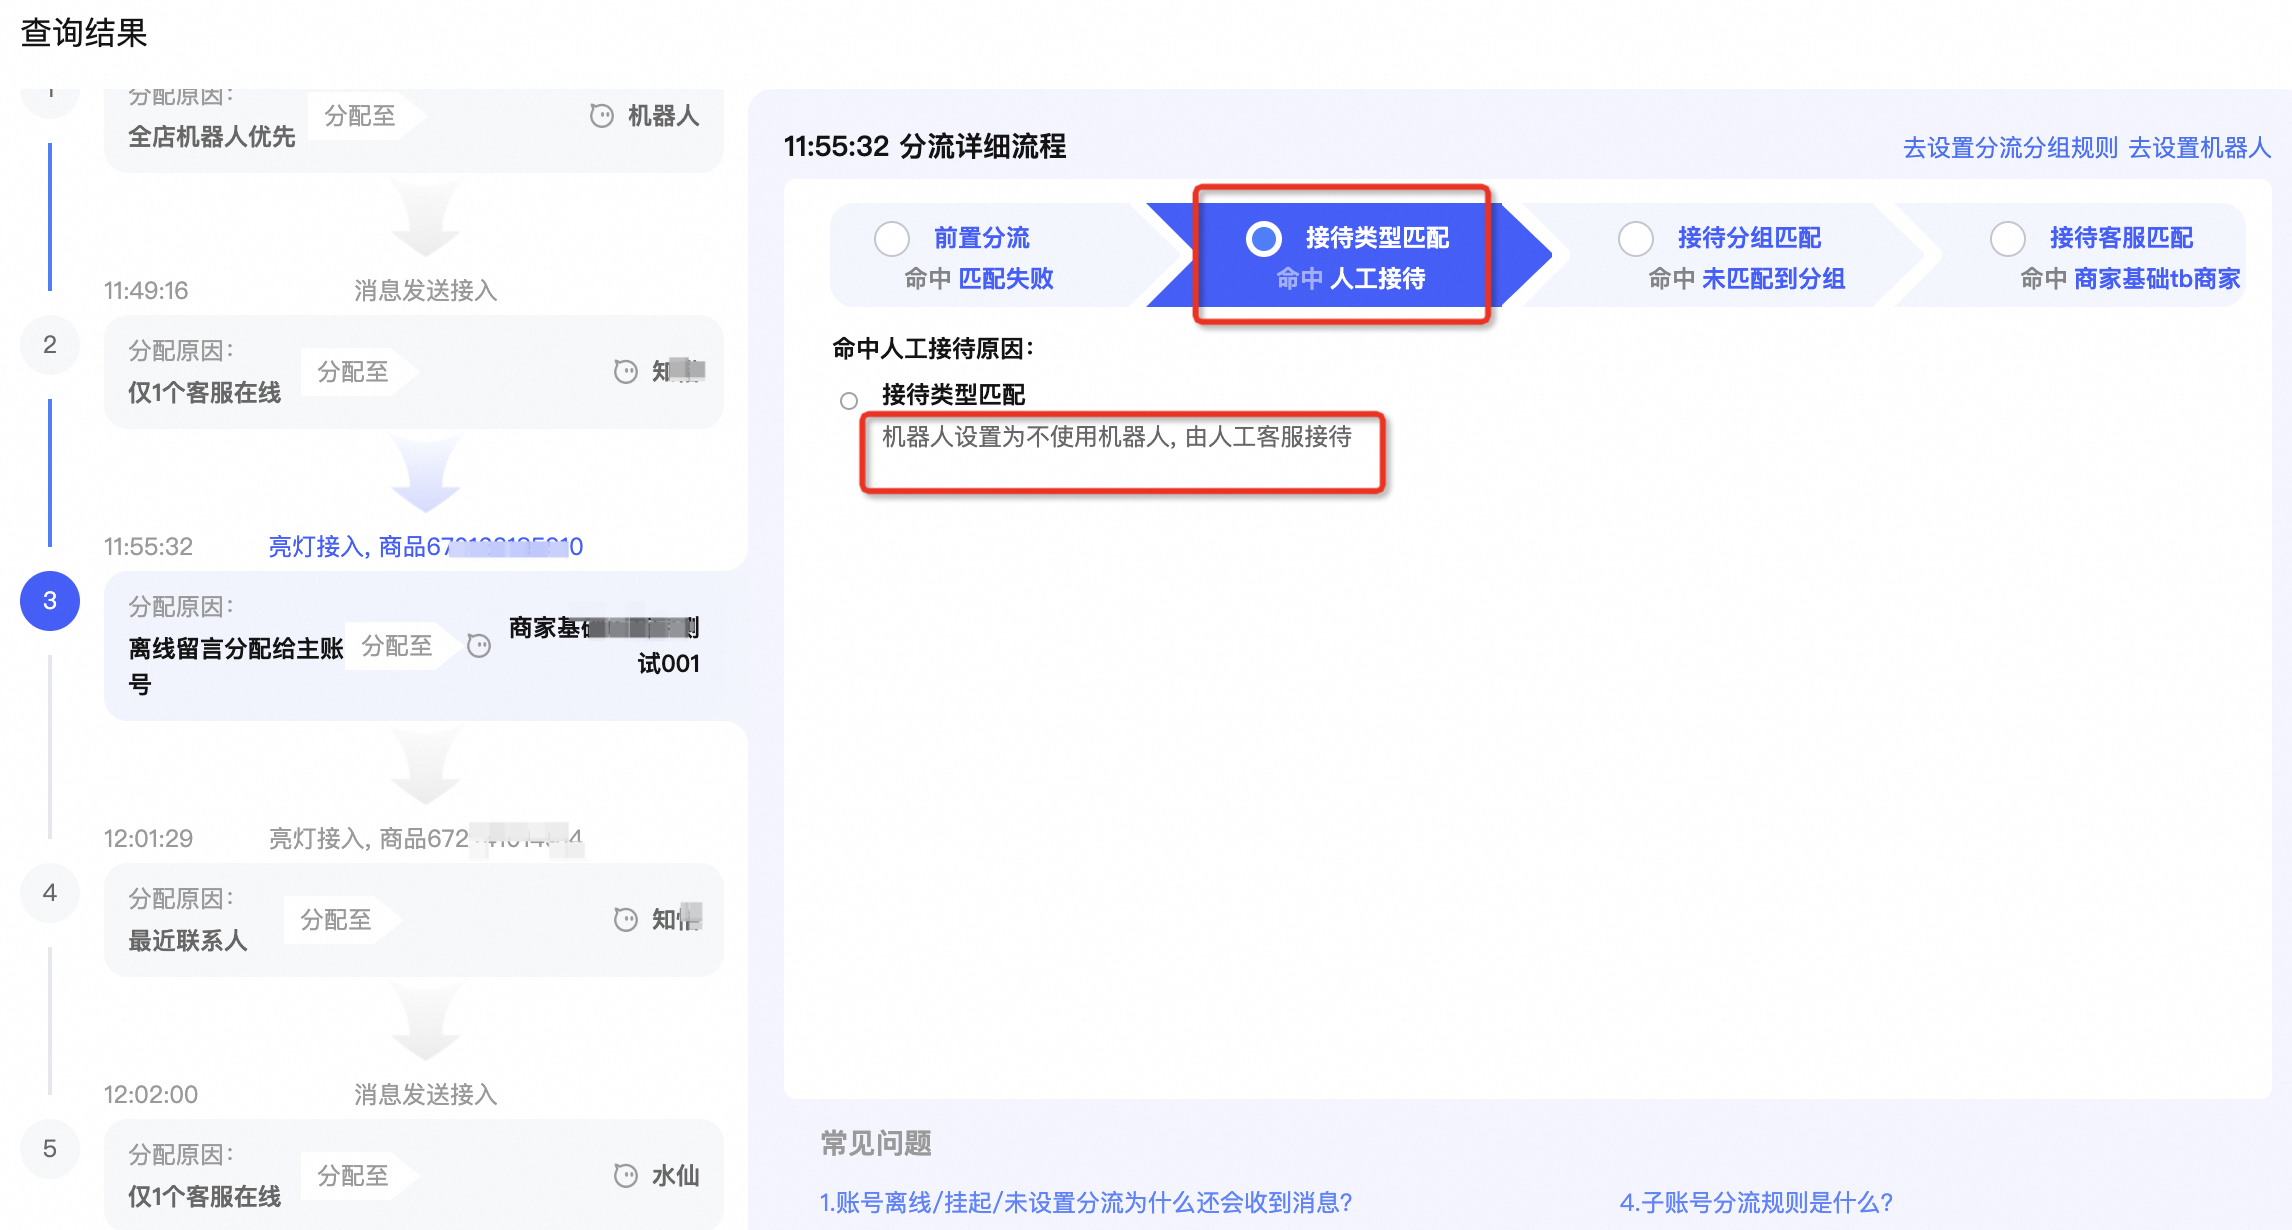Click the avatar icon next to 试001

coord(479,646)
